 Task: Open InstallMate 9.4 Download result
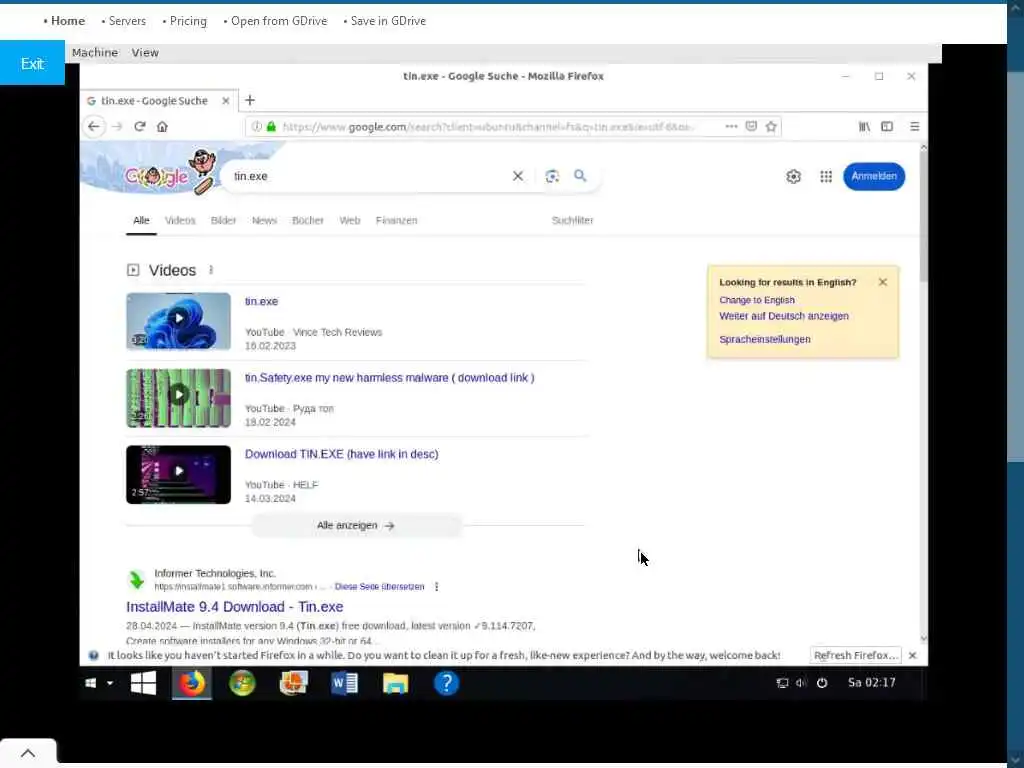tap(234, 607)
